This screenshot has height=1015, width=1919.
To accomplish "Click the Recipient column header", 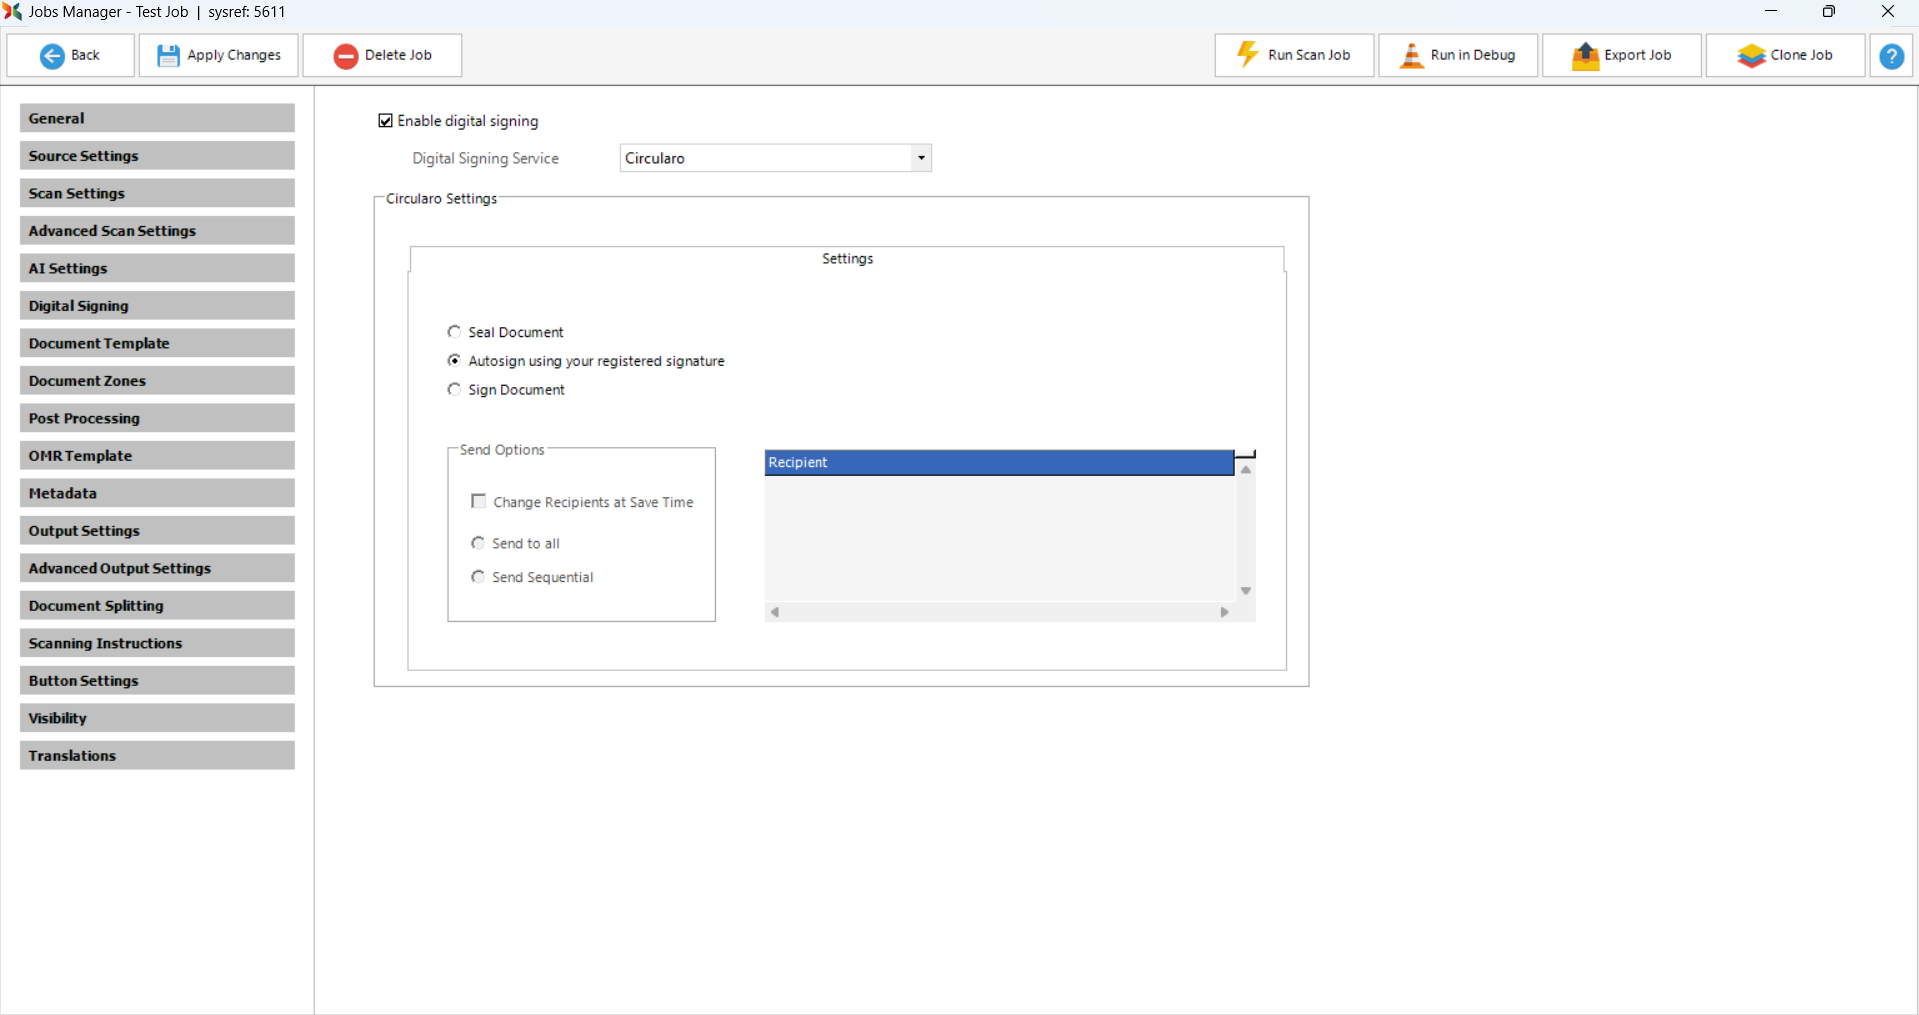I will click(998, 463).
